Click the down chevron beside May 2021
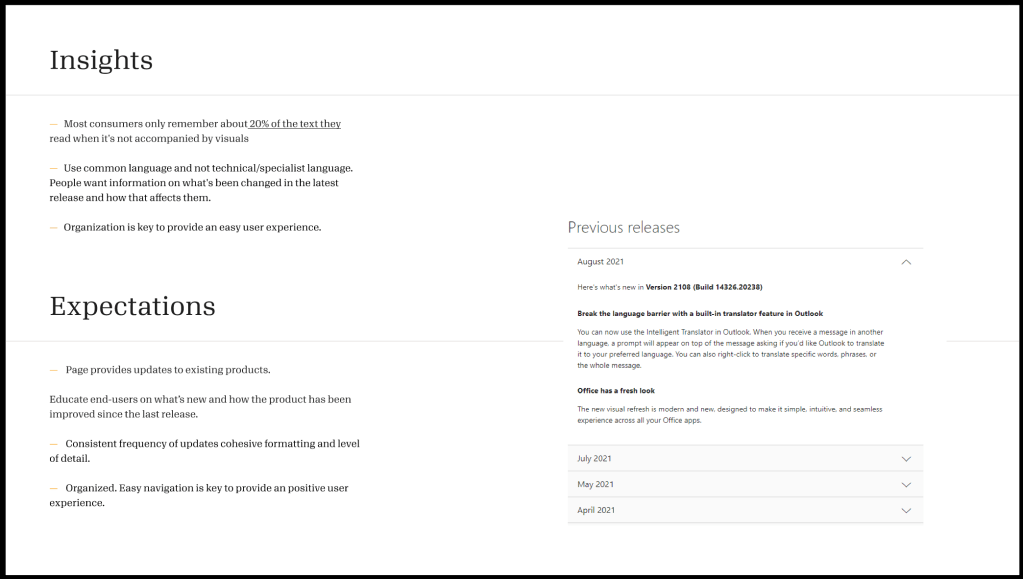This screenshot has height=579, width=1023. 906,485
